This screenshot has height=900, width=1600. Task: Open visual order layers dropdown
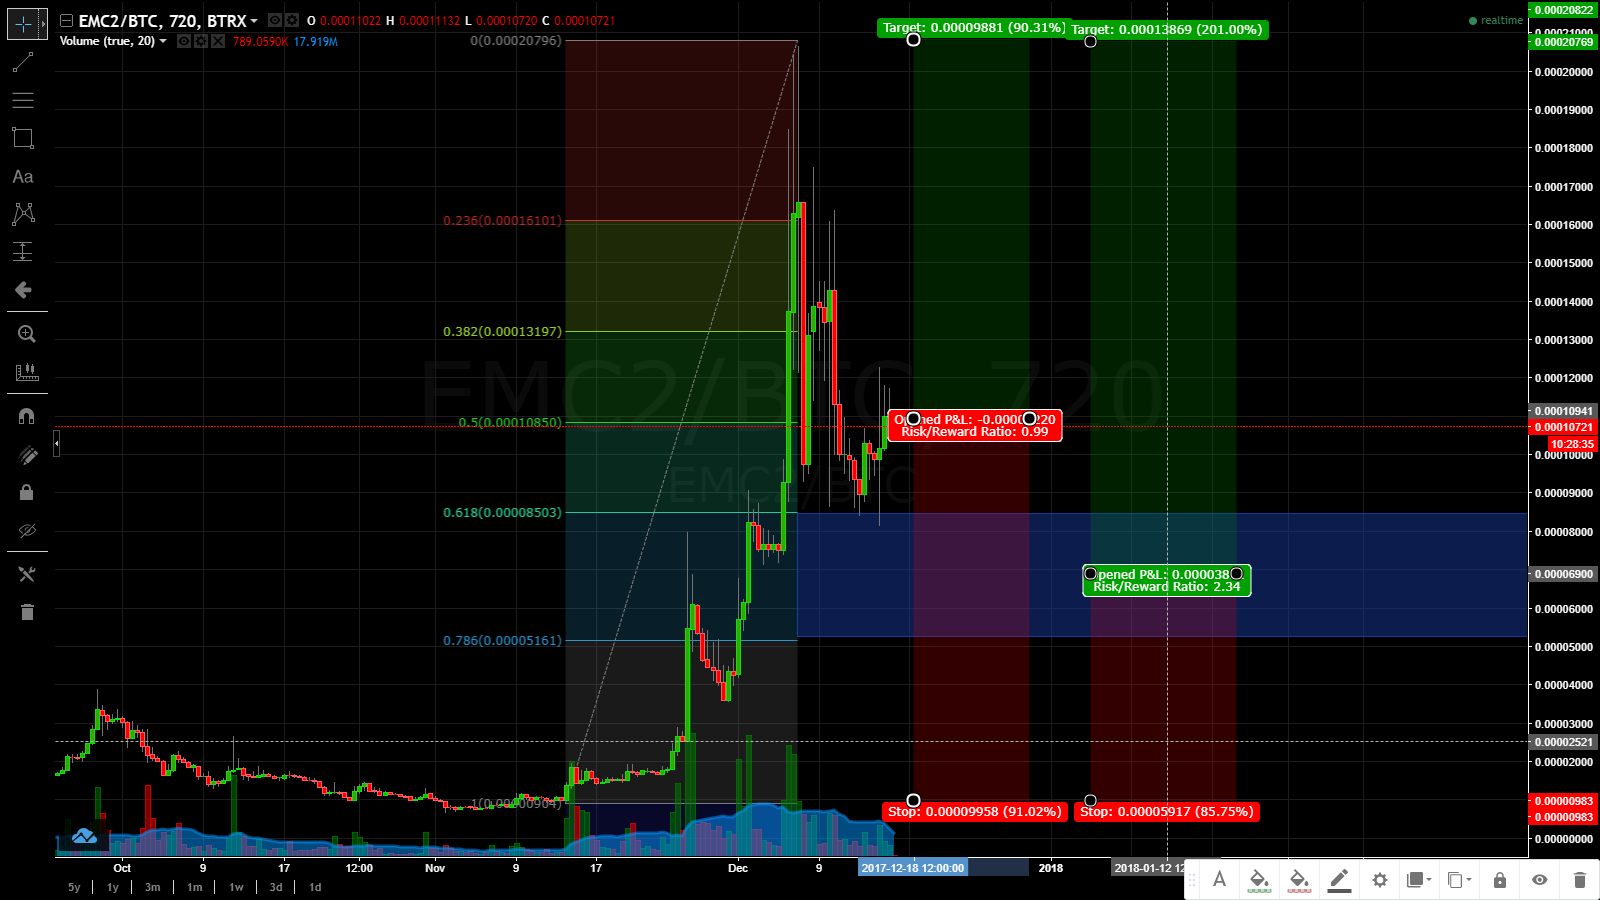click(1419, 880)
